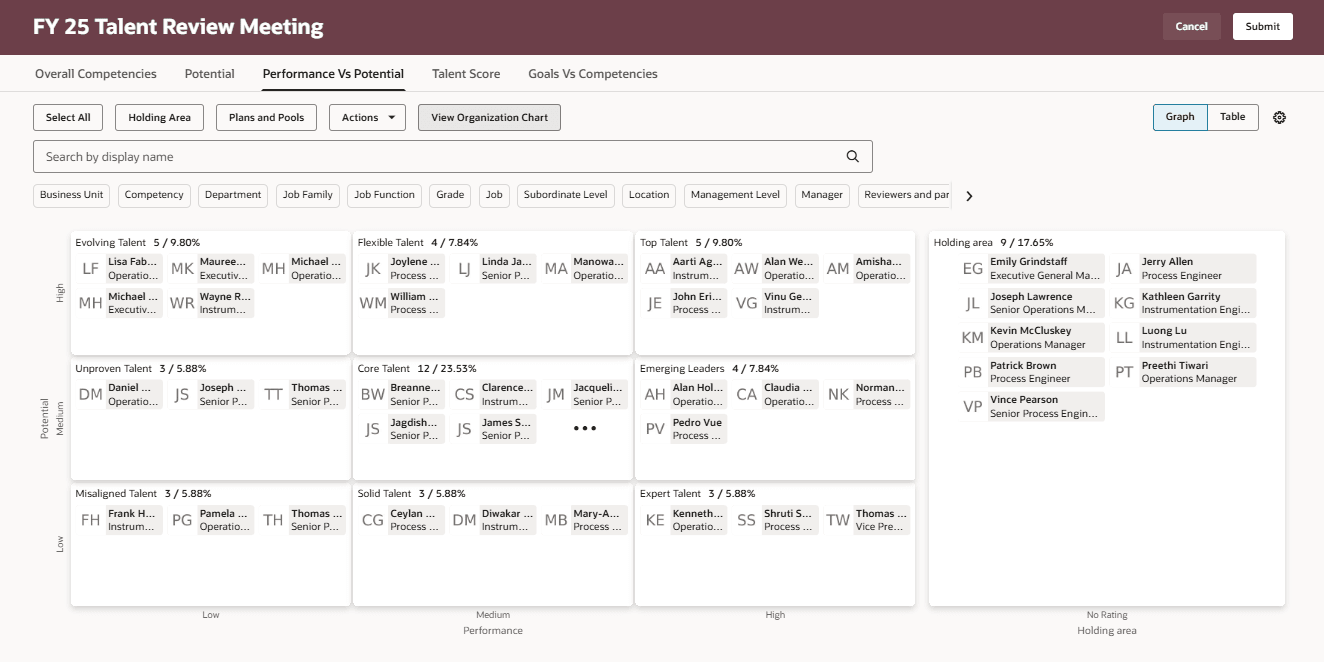
Task: Click Lisa's avatar in Evolving Talent
Action: point(90,268)
